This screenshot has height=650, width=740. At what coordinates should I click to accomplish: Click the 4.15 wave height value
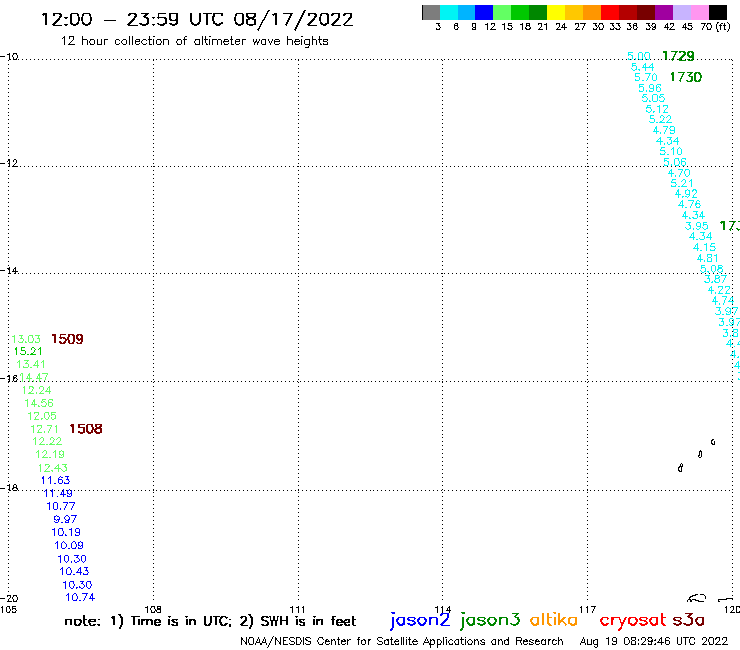[704, 247]
